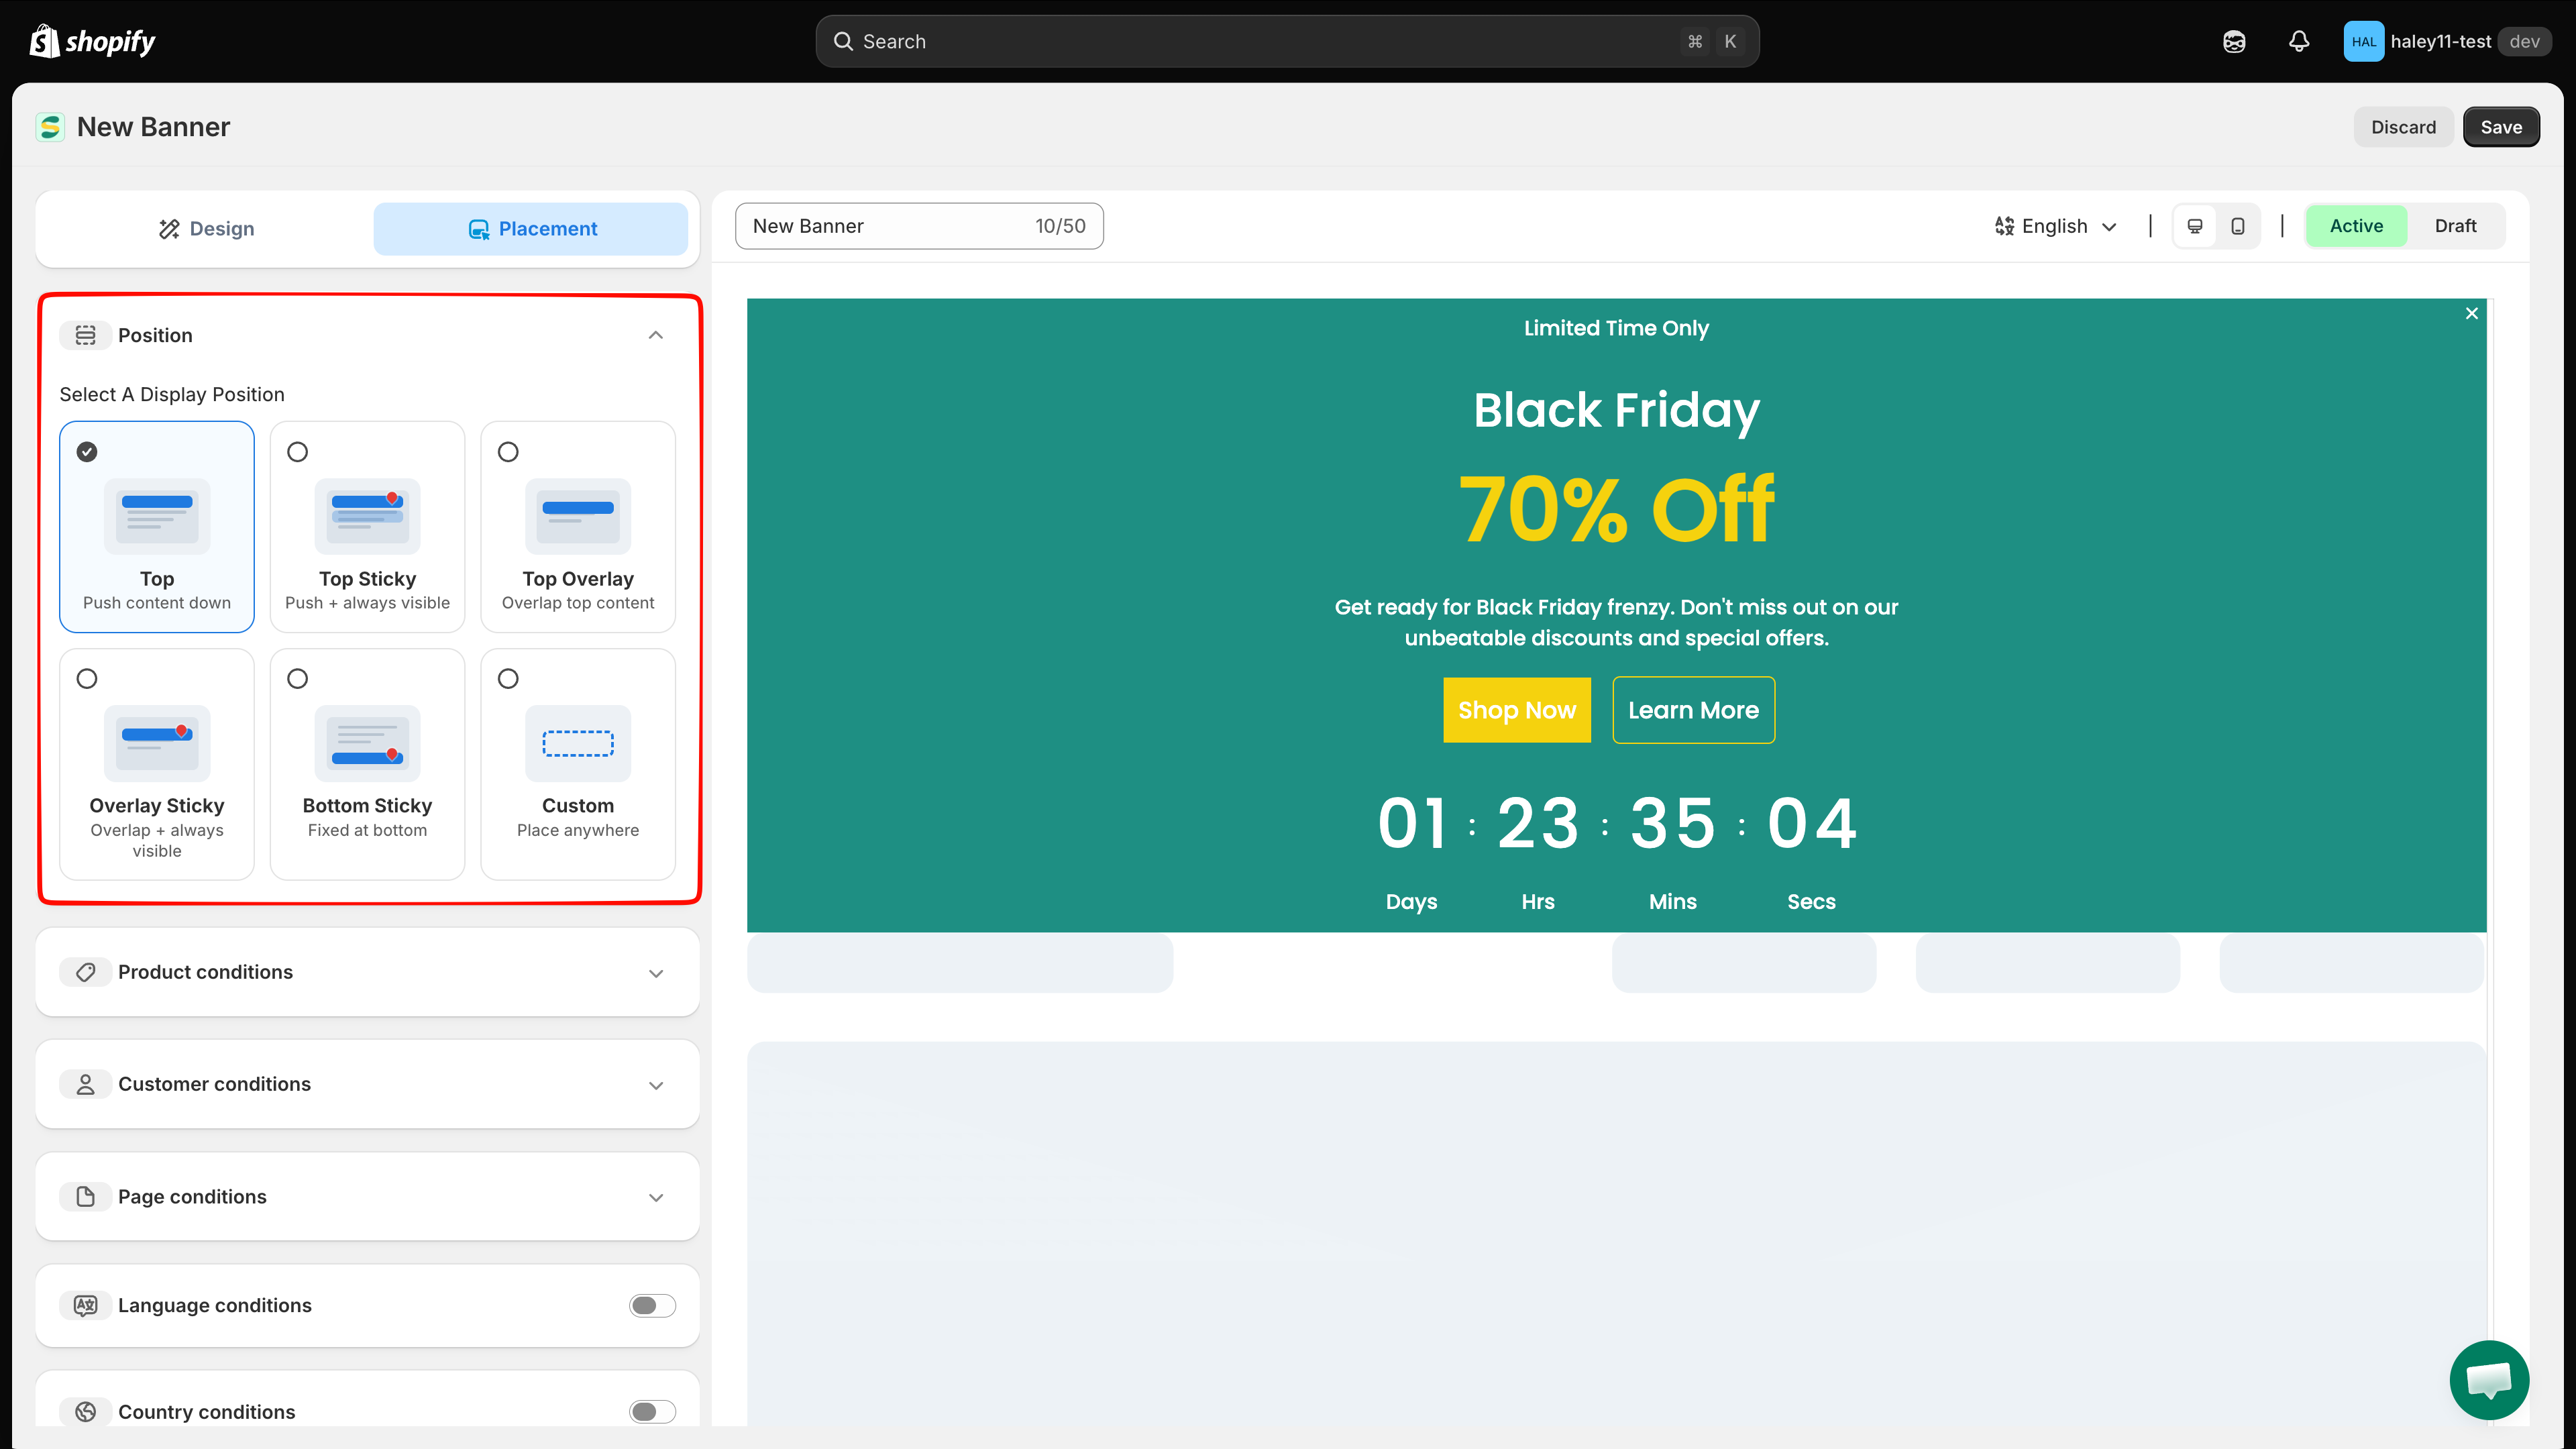Set banner status to Active
Viewport: 2576px width, 1449px height.
[2357, 226]
